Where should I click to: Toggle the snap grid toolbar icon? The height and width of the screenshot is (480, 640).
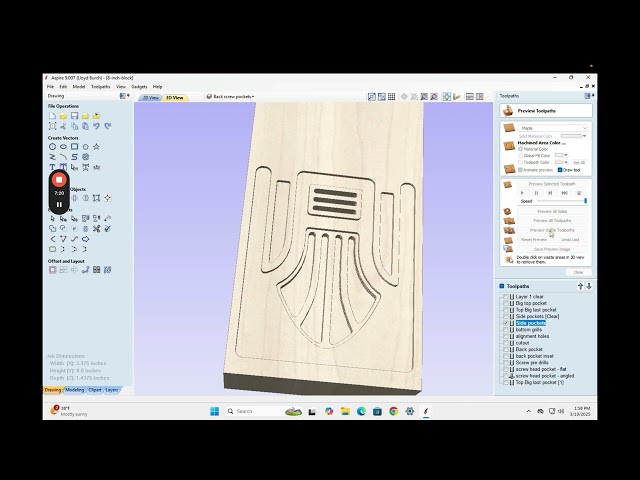(391, 97)
